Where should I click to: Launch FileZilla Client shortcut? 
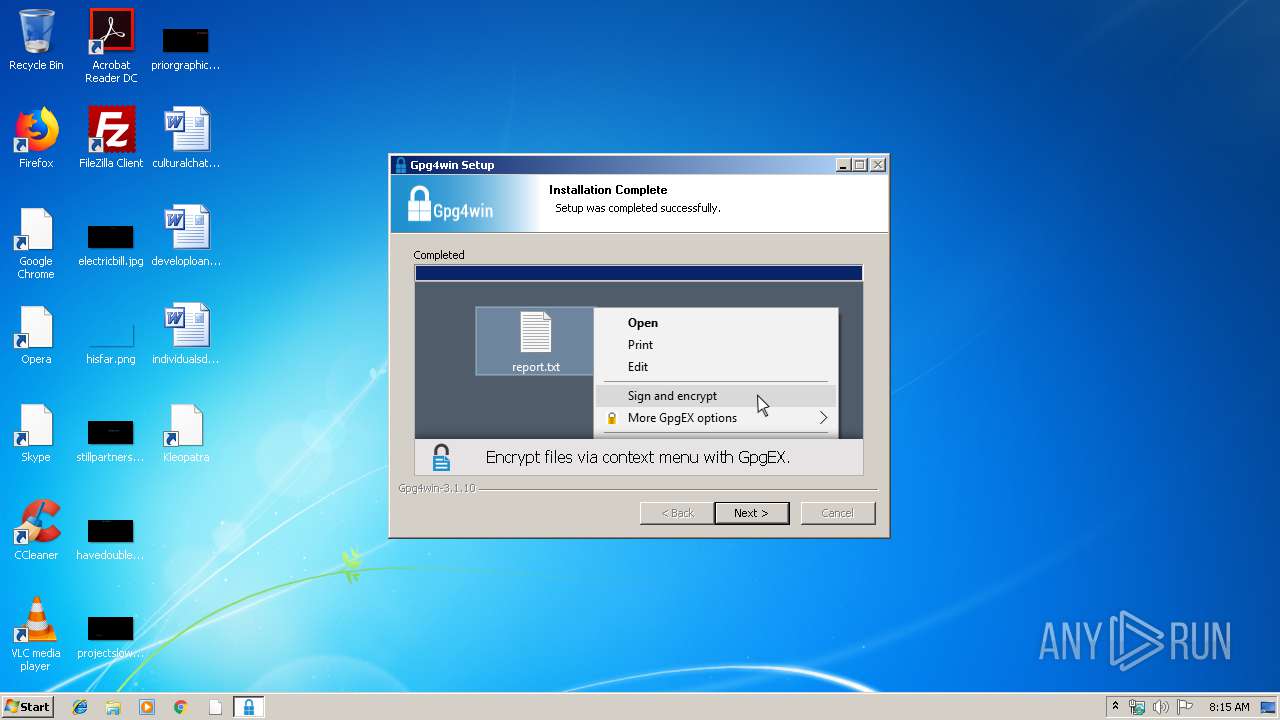coord(111,139)
